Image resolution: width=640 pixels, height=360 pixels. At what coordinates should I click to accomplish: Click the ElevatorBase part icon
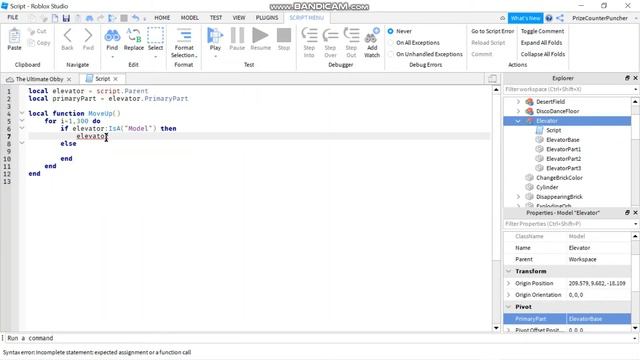pos(539,140)
